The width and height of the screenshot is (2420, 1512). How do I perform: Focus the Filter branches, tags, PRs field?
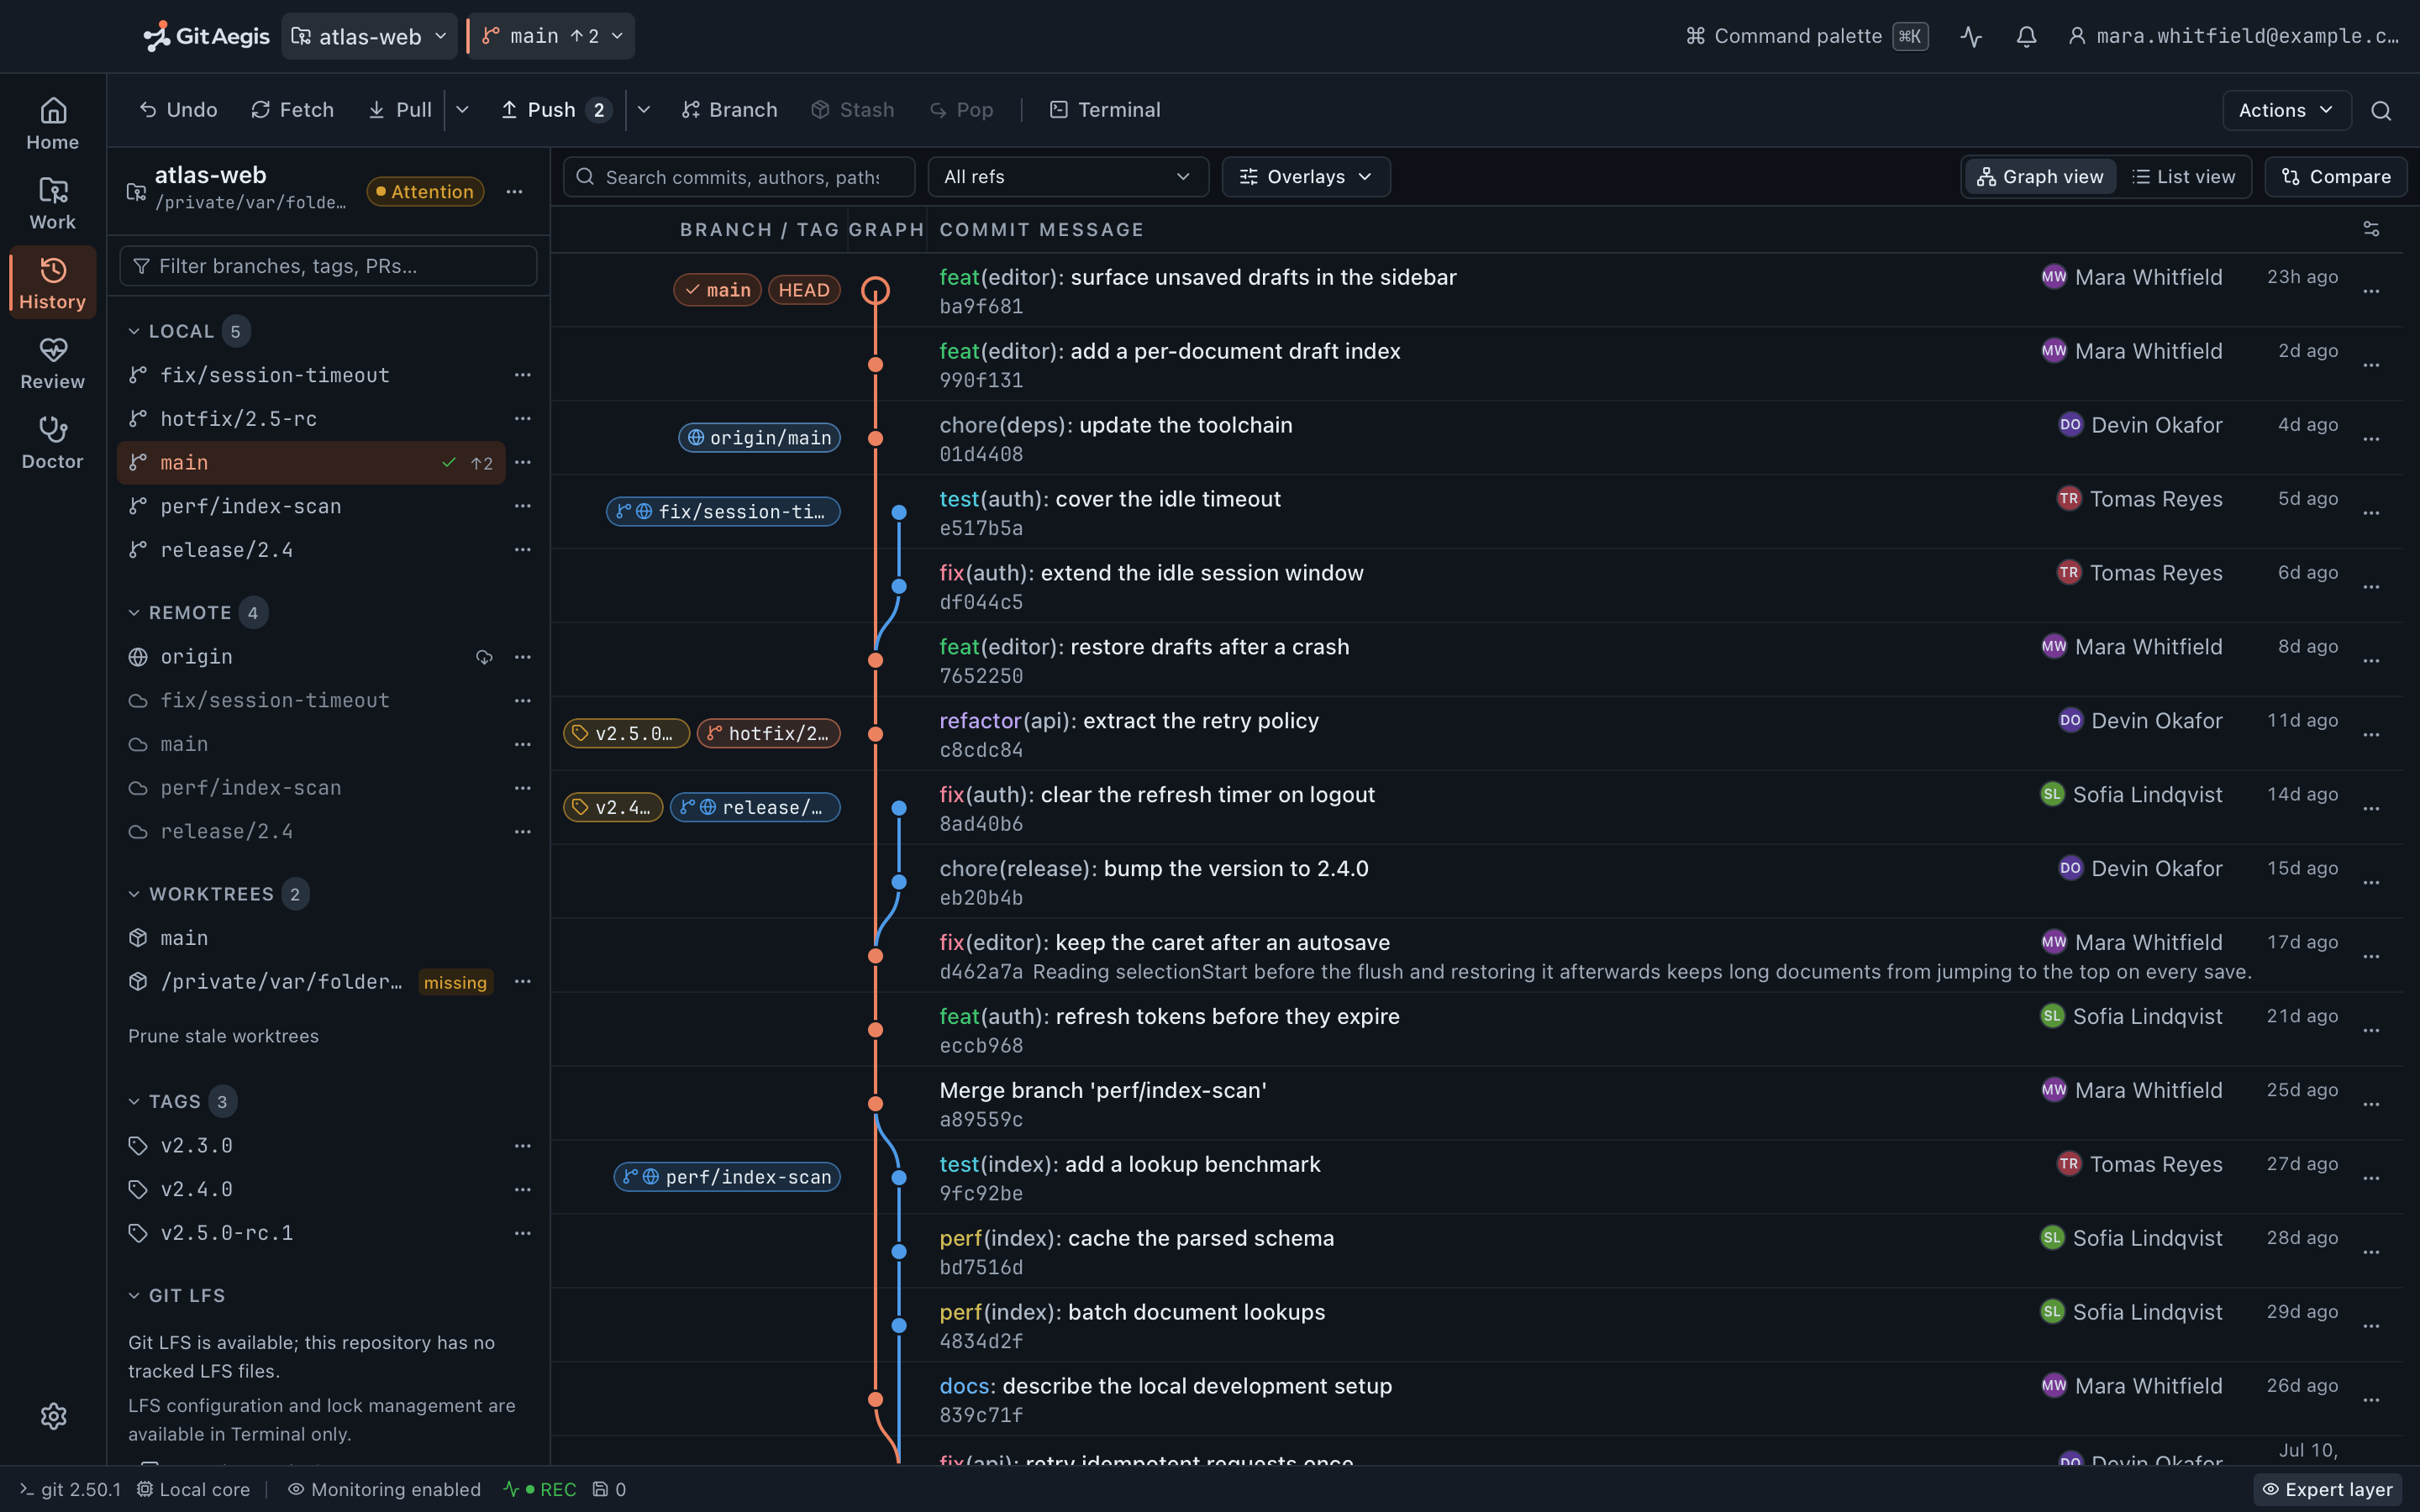coord(328,266)
